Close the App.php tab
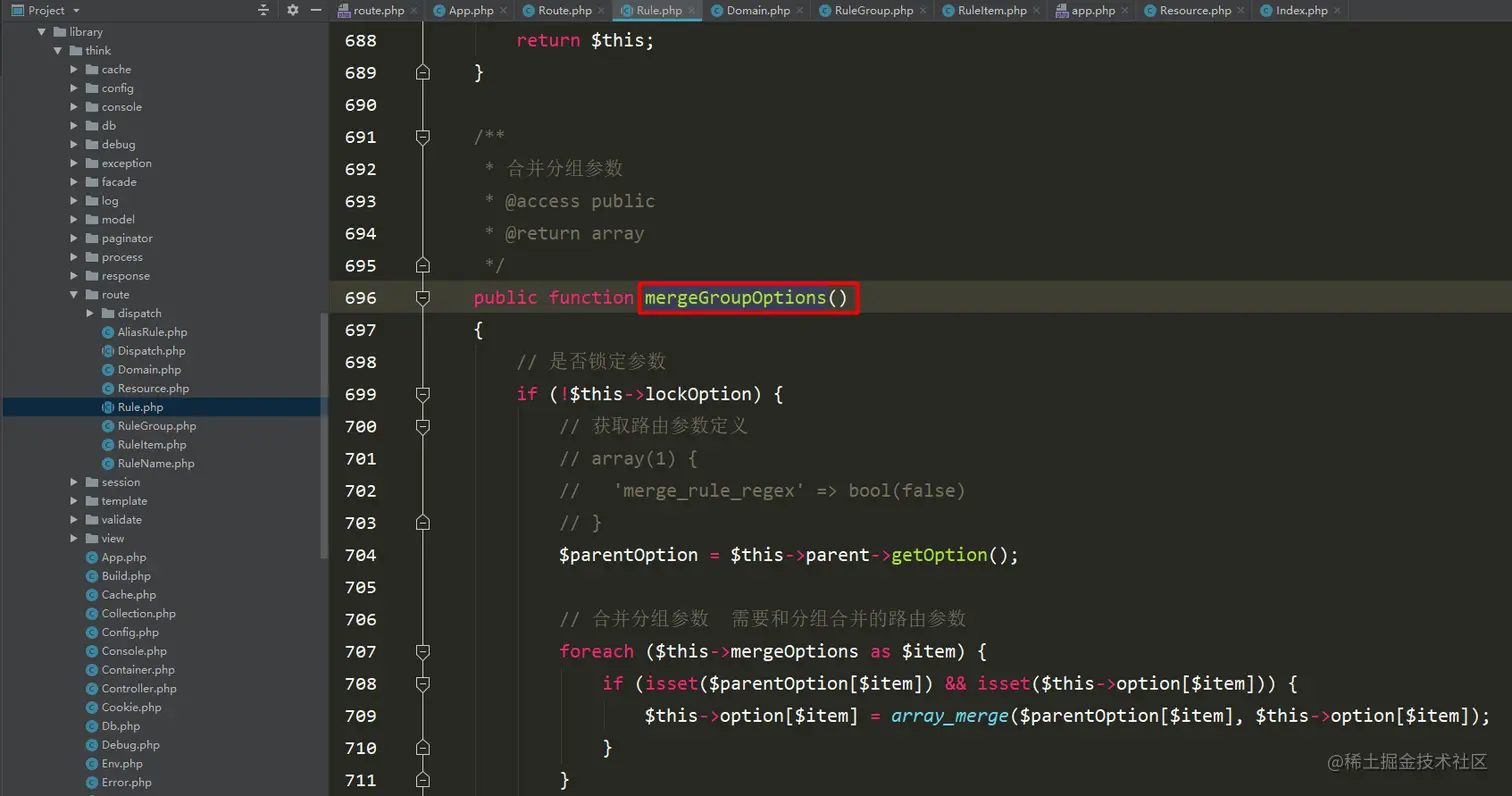 point(502,11)
